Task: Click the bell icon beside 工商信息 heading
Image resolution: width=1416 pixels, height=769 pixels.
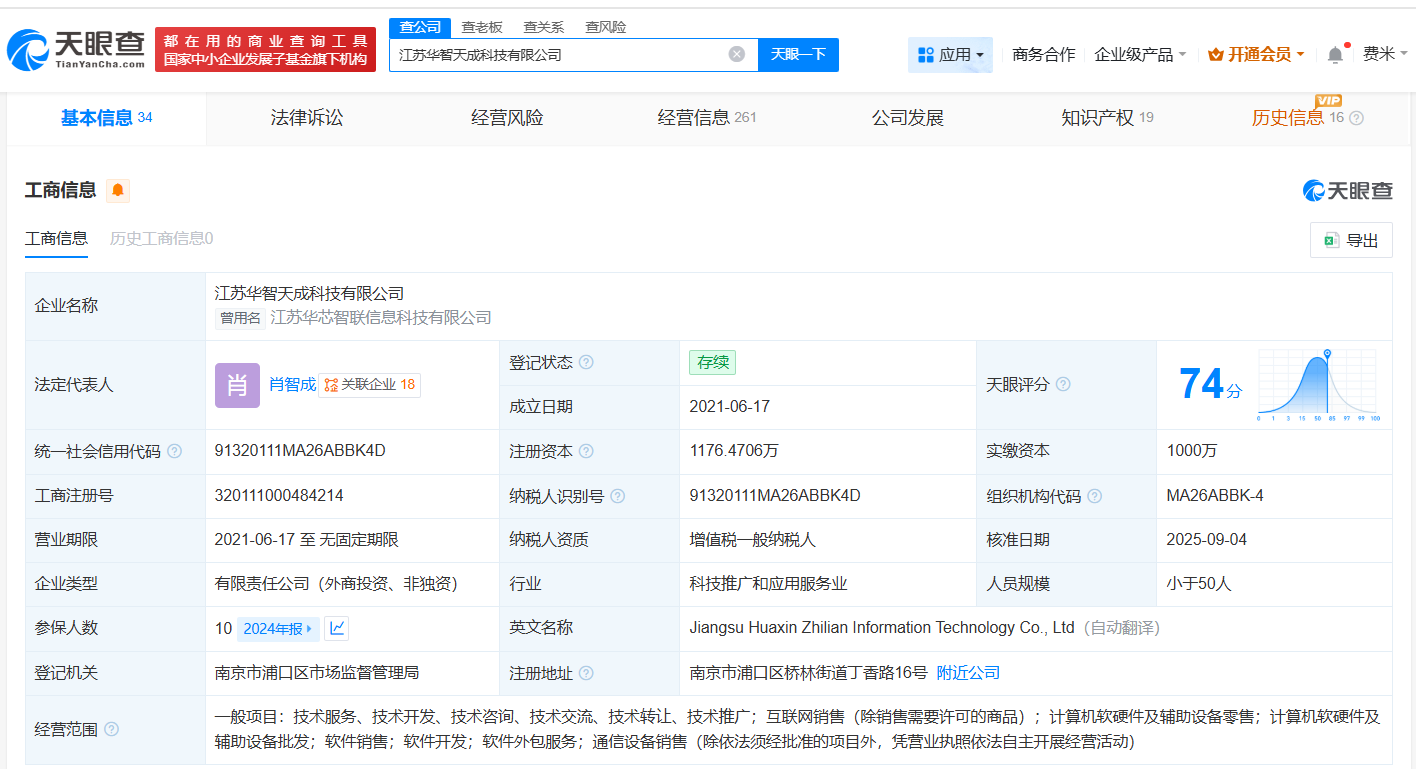Action: pos(118,190)
